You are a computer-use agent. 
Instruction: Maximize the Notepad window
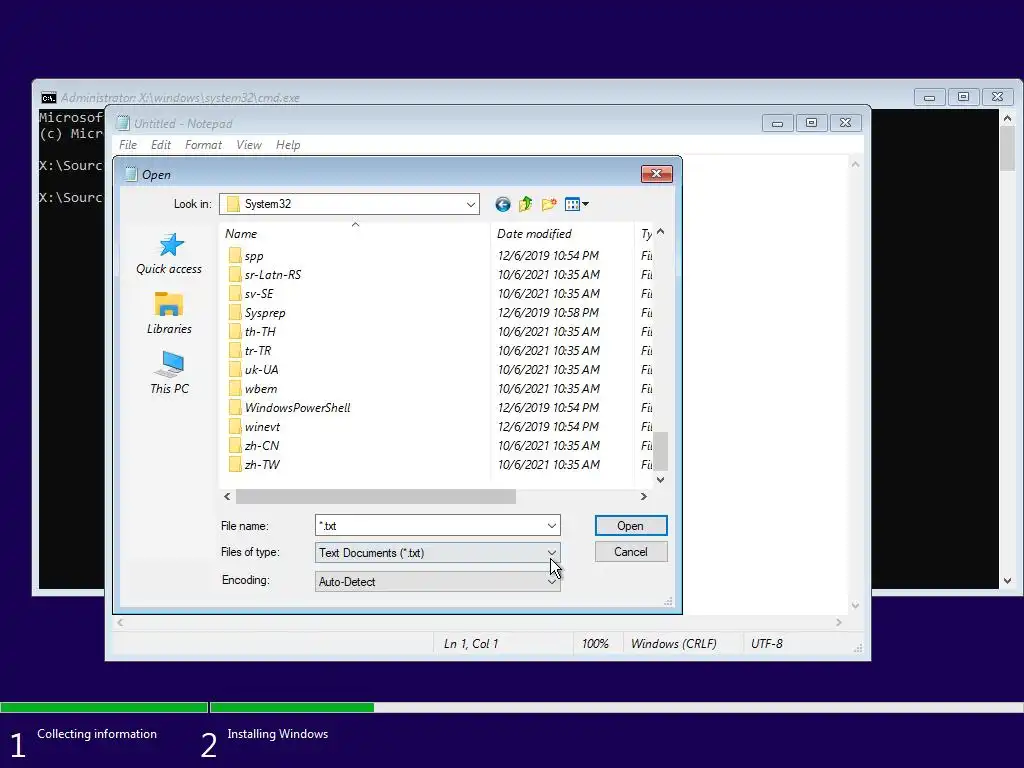click(811, 123)
